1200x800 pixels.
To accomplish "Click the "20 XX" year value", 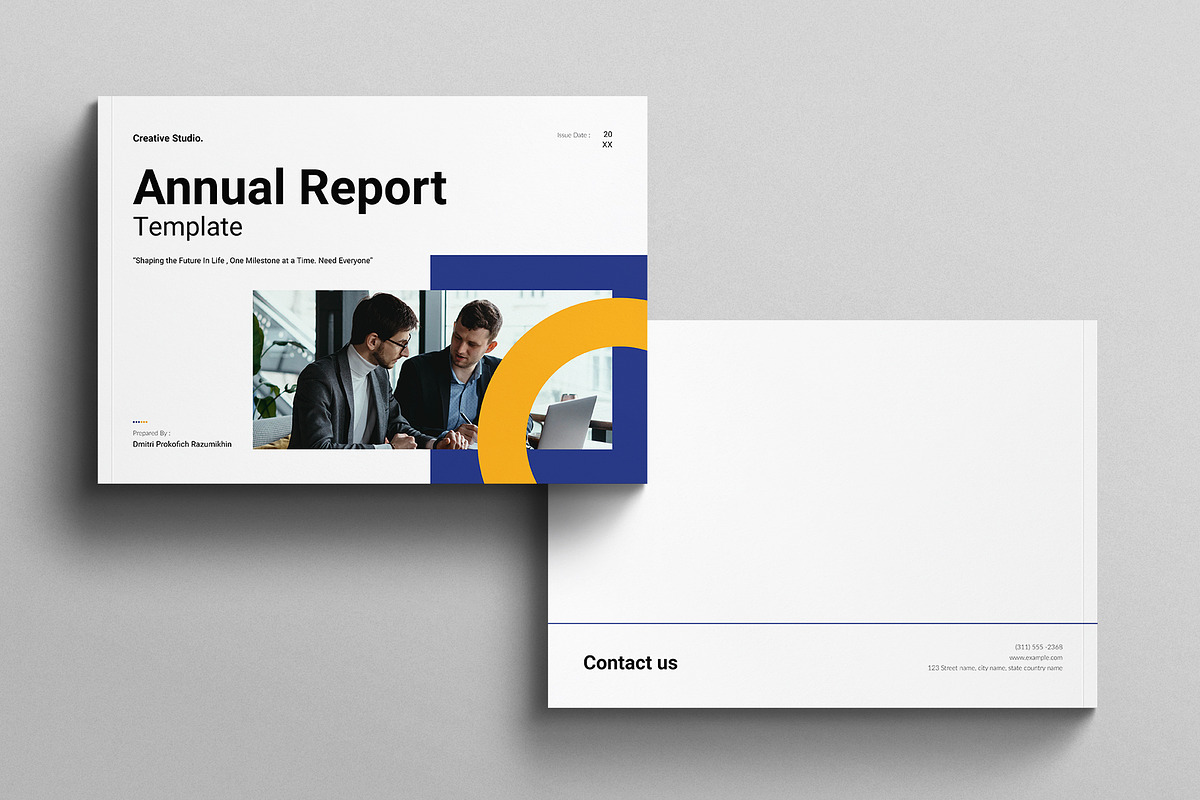I will coord(608,139).
